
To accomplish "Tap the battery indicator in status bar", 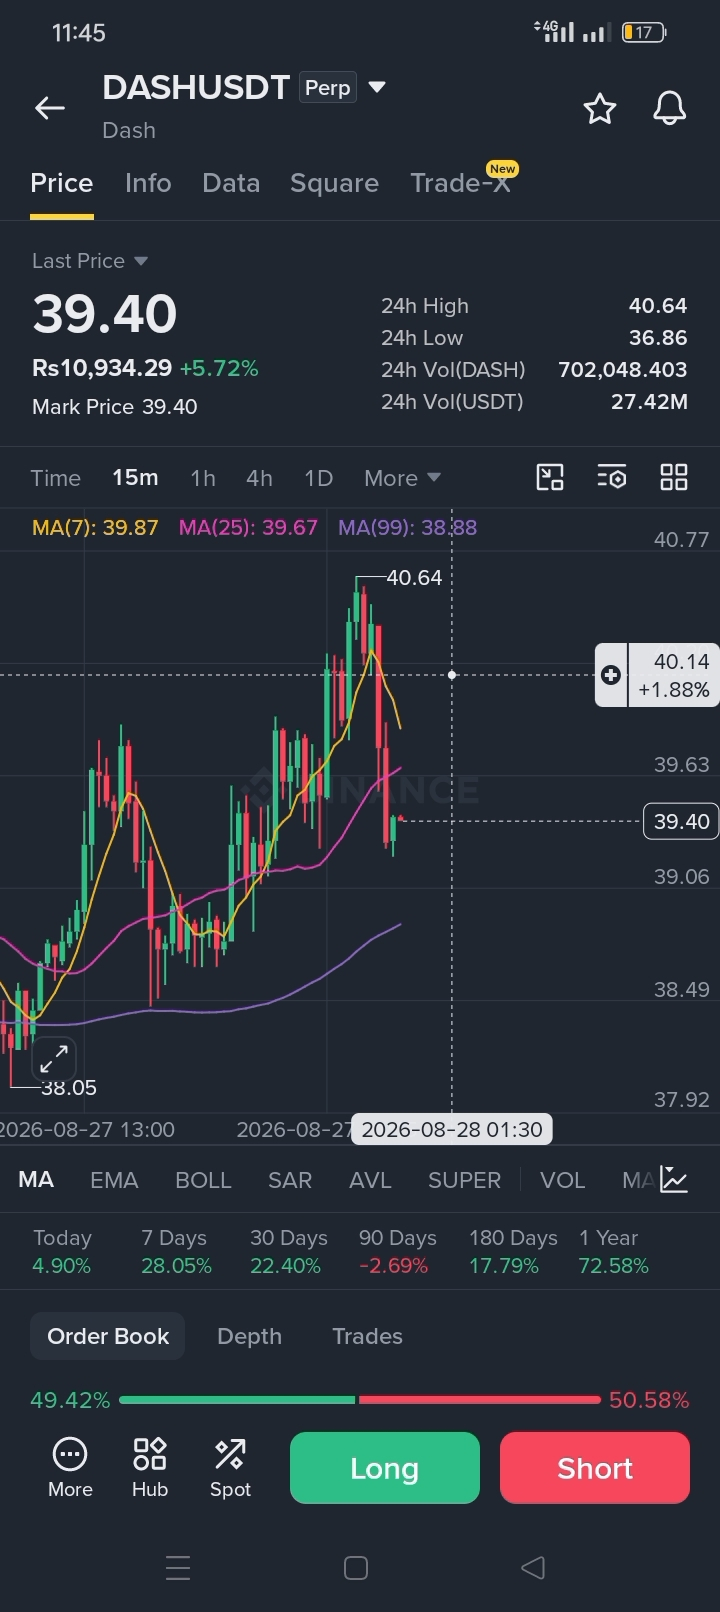I will (x=644, y=32).
